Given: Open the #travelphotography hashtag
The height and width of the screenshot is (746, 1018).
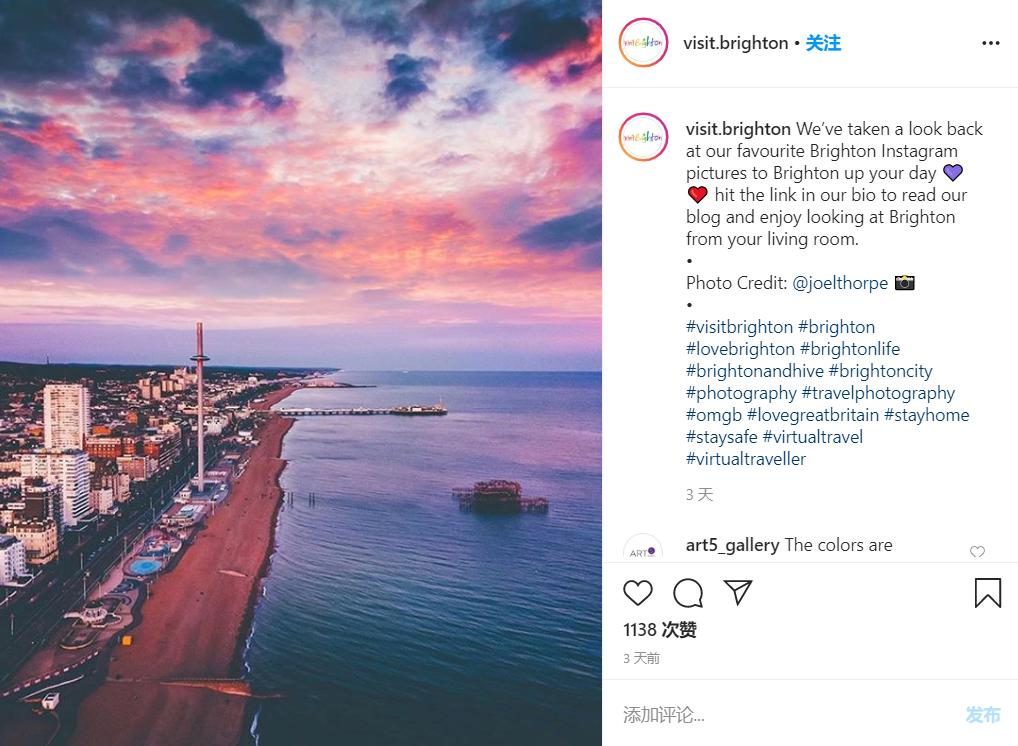Looking at the screenshot, I should pos(878,393).
